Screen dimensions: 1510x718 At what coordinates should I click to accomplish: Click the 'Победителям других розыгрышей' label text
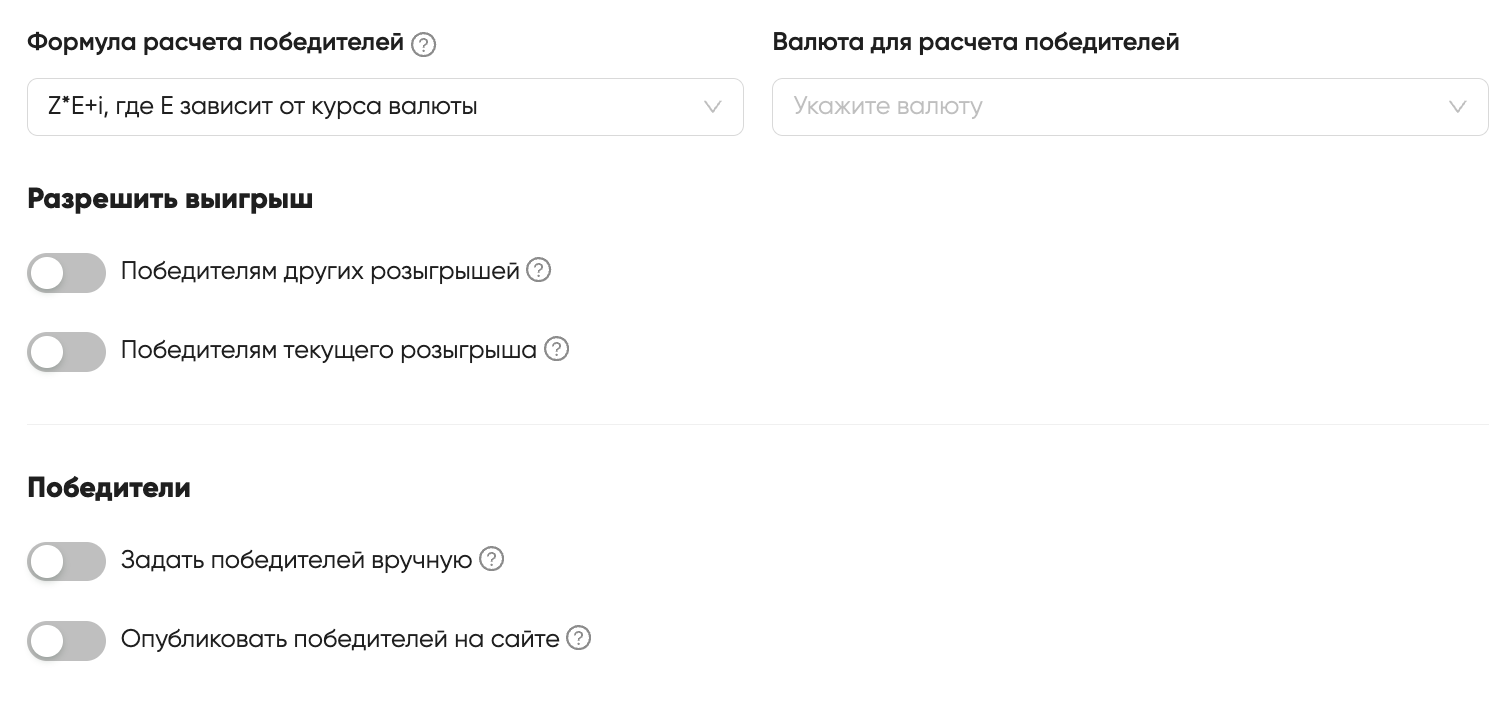(x=320, y=271)
